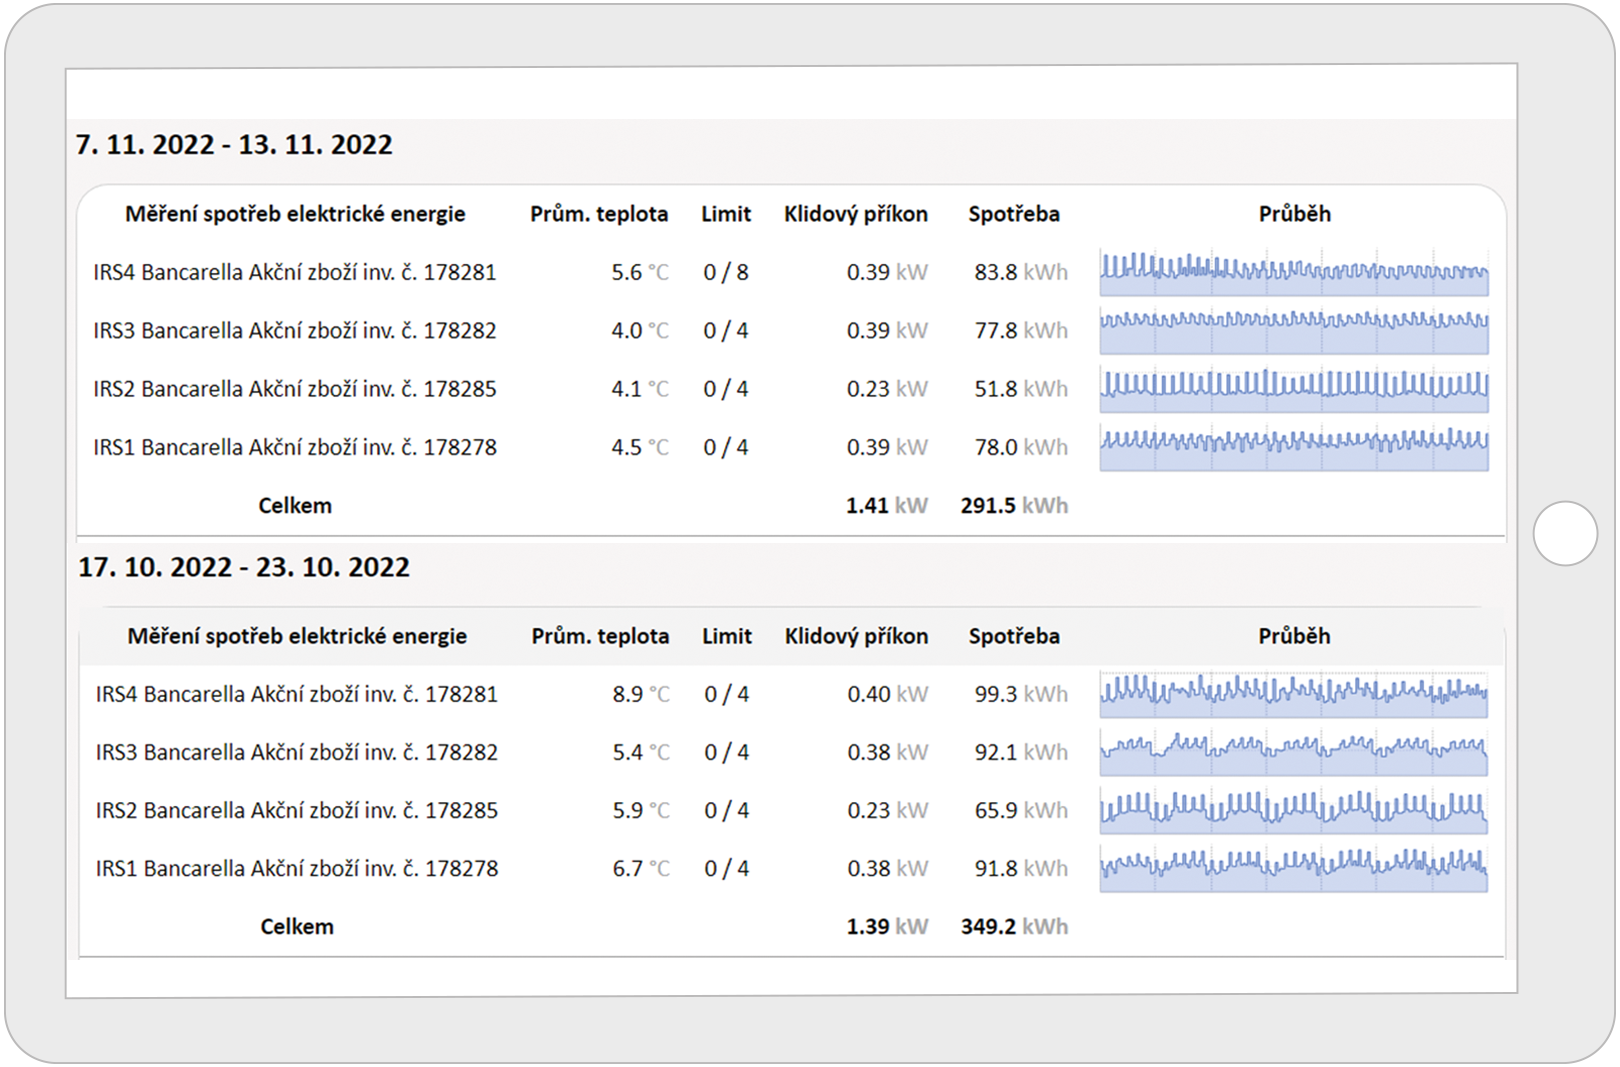Select IRS4 Bancarella row name in the November table
The width and height of the screenshot is (1620, 1067).
tap(295, 272)
